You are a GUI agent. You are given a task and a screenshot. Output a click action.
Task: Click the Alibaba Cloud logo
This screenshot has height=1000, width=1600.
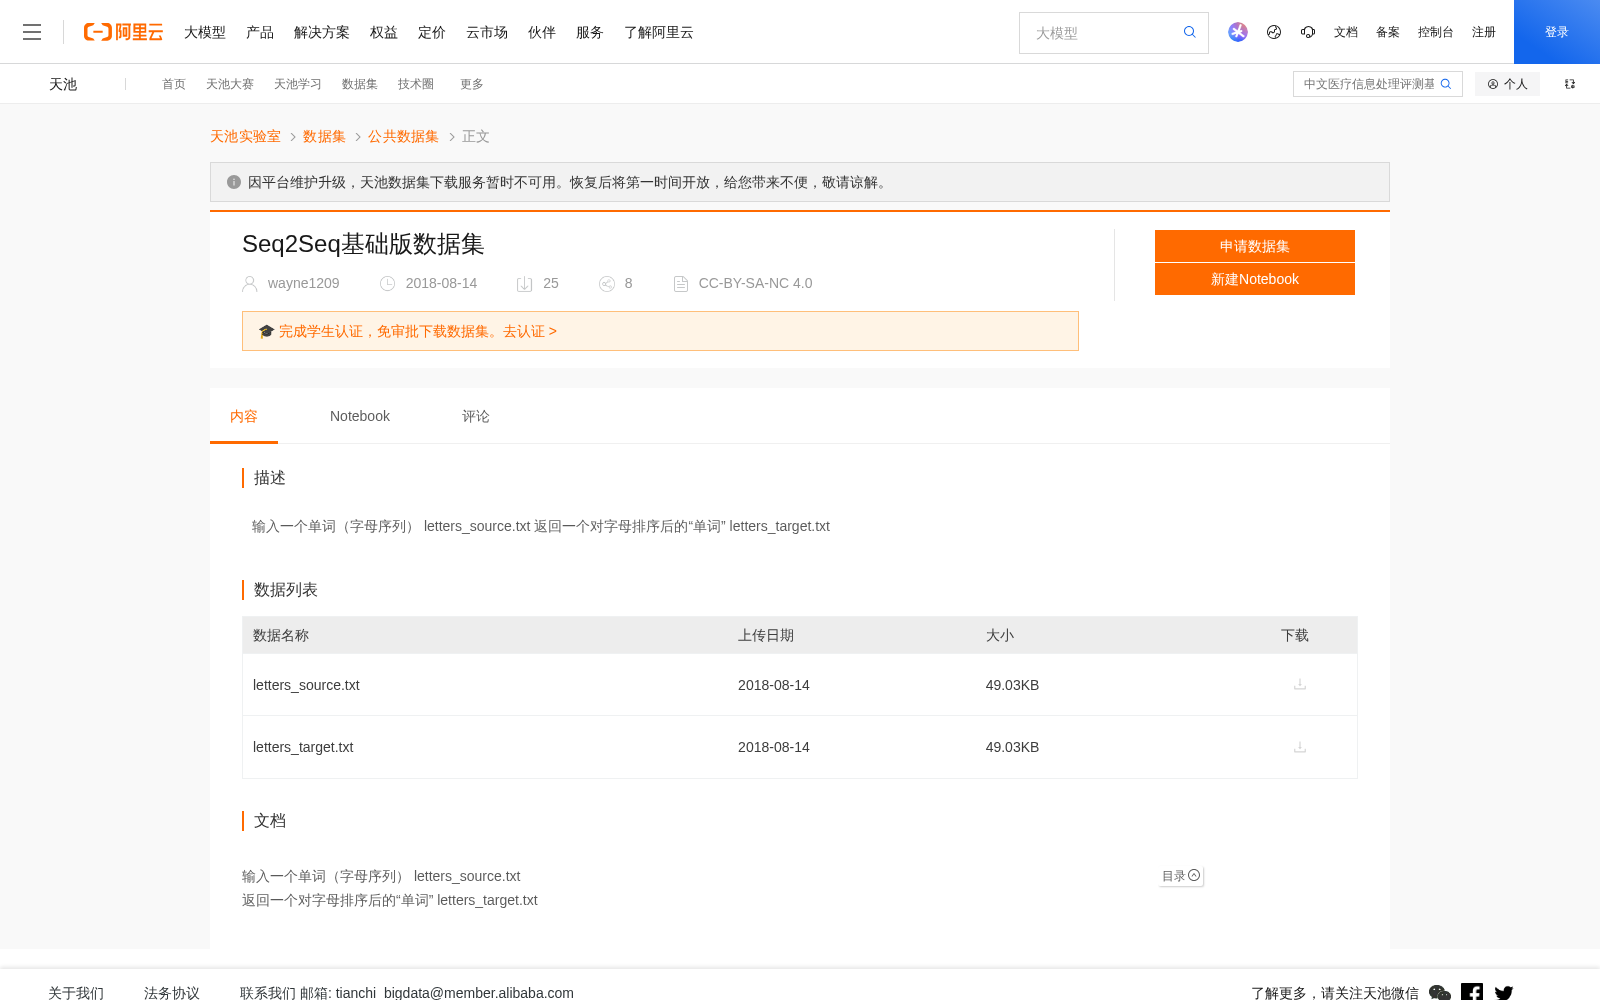(123, 32)
